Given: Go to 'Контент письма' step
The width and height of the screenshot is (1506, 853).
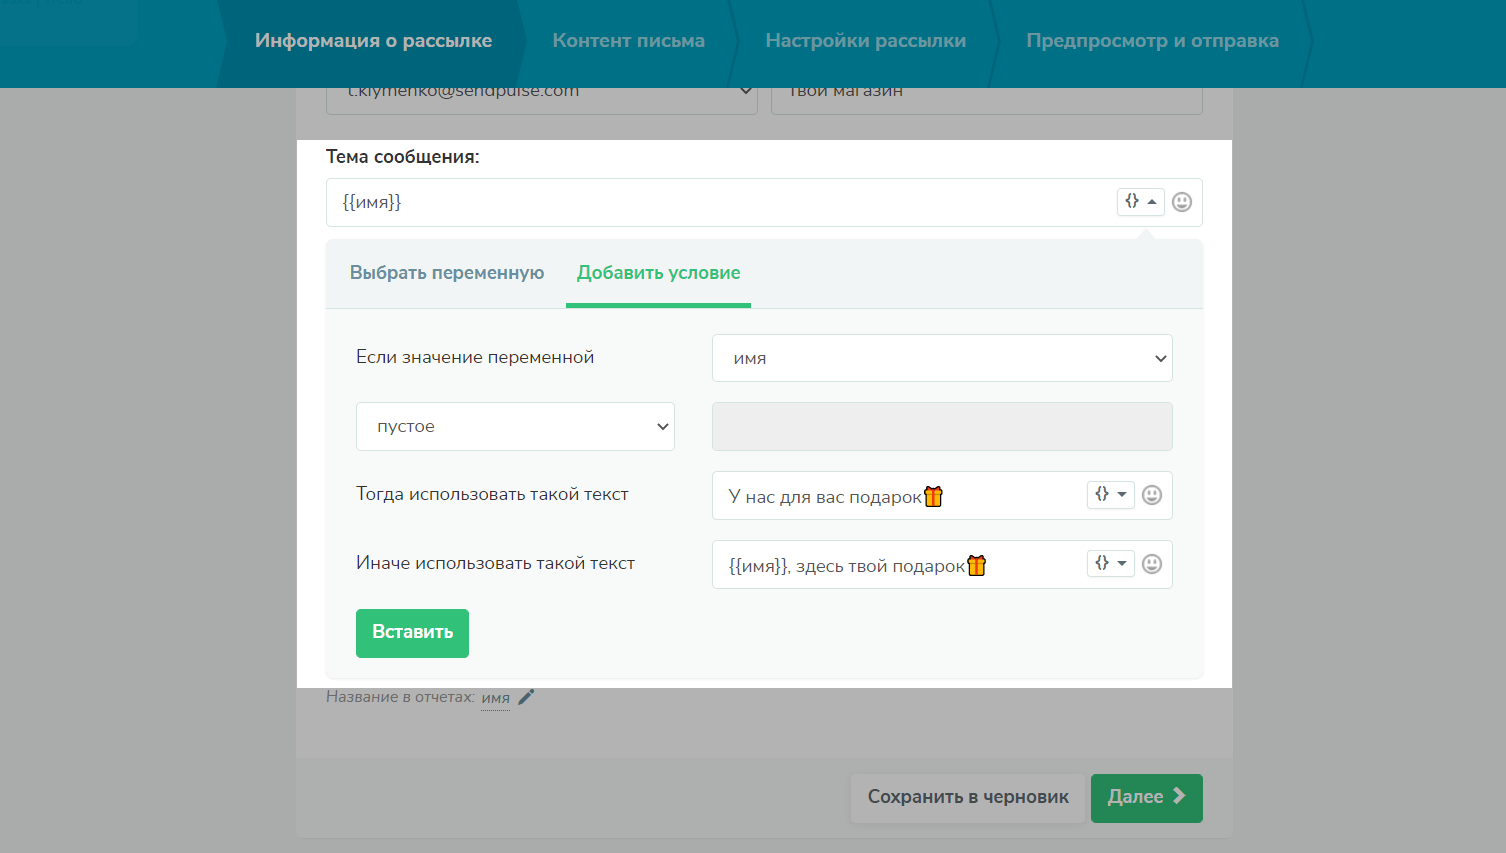Looking at the screenshot, I should pos(628,41).
